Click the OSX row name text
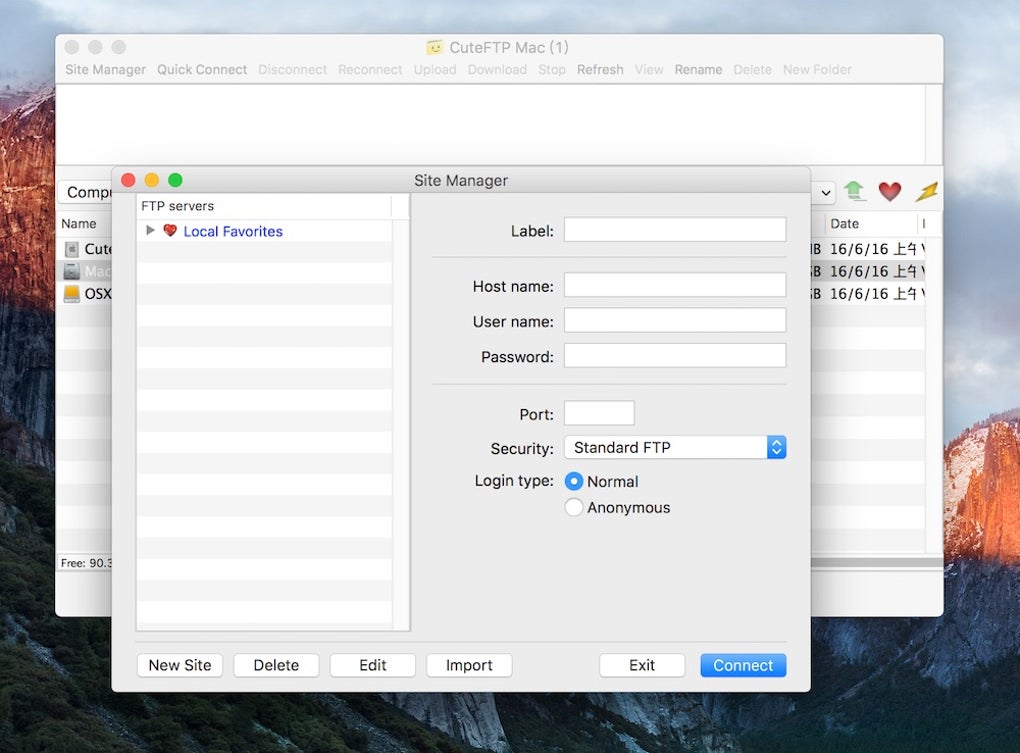 (98, 294)
